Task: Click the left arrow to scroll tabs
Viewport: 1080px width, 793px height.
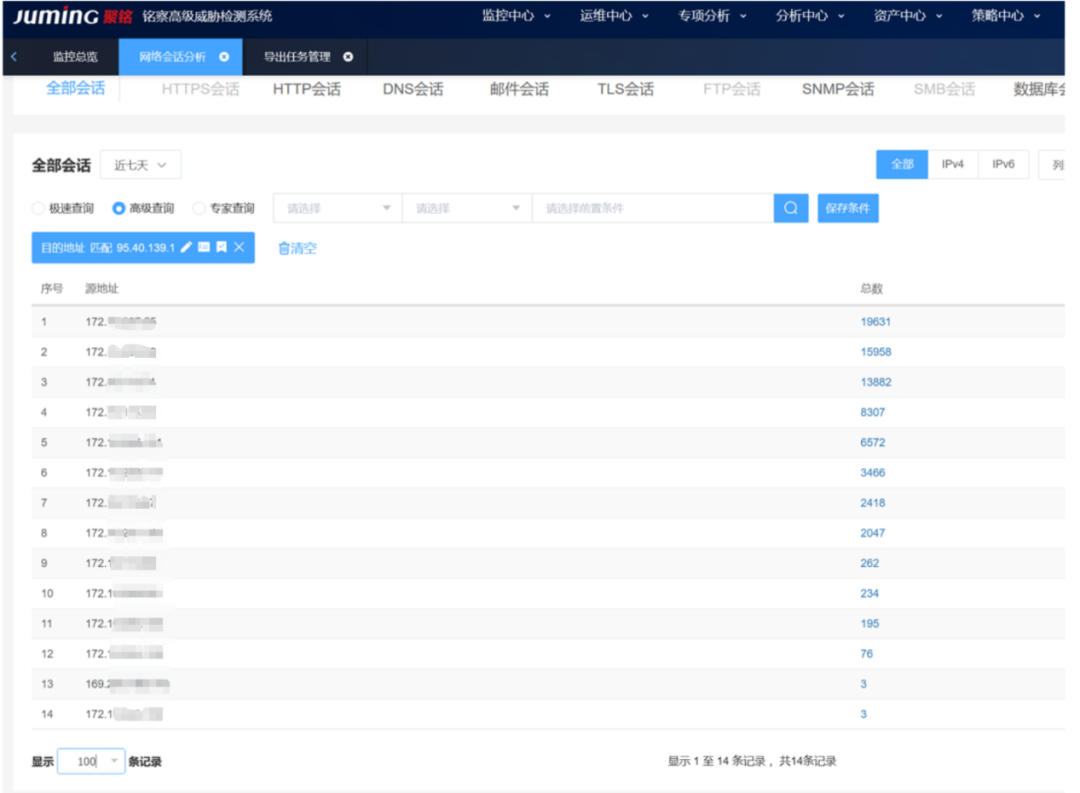Action: point(14,57)
